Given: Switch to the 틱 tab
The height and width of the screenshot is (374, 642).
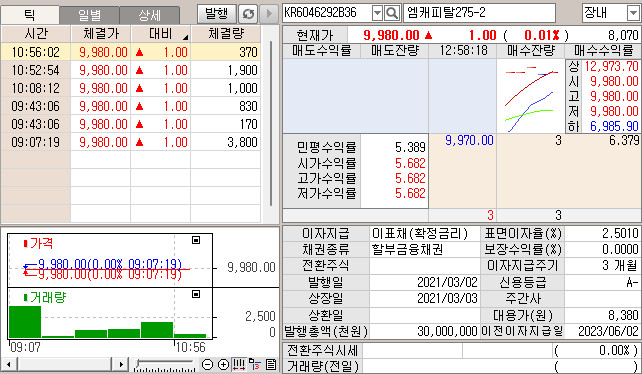Looking at the screenshot, I should tap(30, 15).
